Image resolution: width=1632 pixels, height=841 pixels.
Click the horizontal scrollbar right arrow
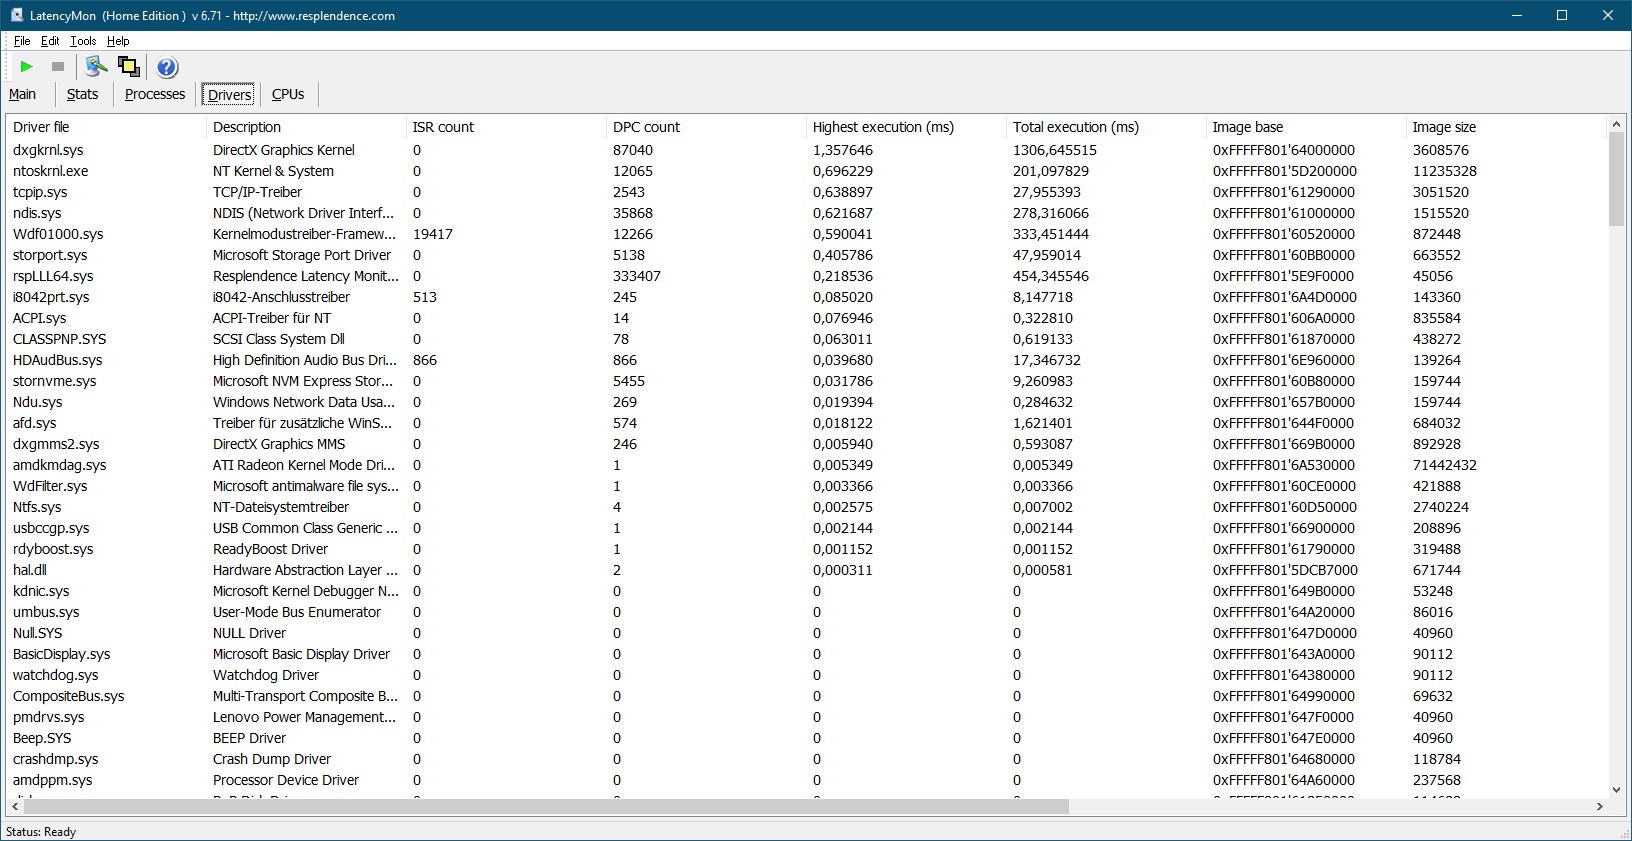pos(1600,806)
